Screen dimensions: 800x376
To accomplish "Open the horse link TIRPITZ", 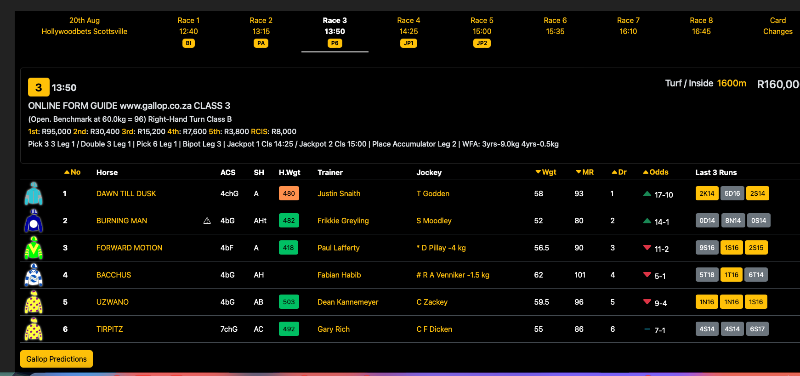I will 110,330.
